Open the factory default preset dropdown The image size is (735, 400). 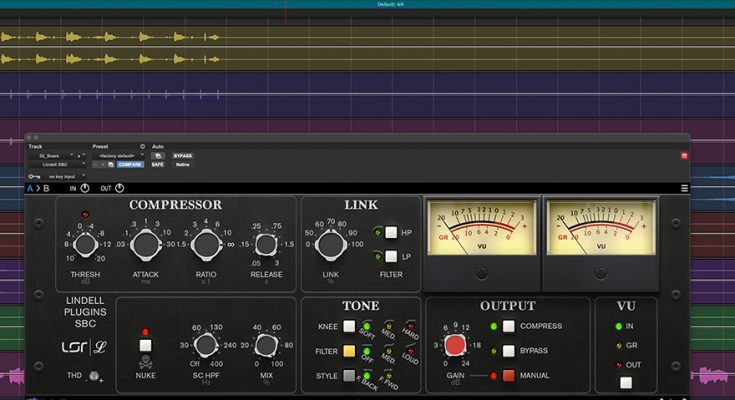tap(118, 156)
